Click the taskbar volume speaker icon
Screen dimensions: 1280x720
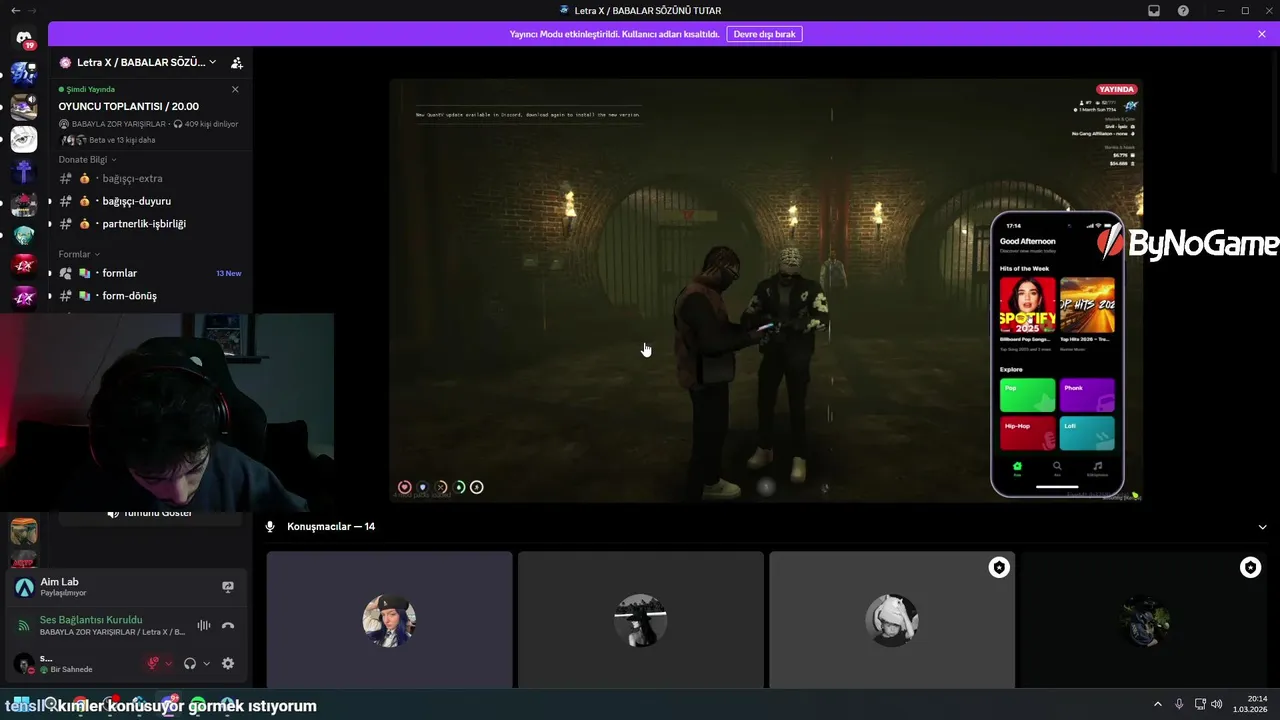(1217, 704)
